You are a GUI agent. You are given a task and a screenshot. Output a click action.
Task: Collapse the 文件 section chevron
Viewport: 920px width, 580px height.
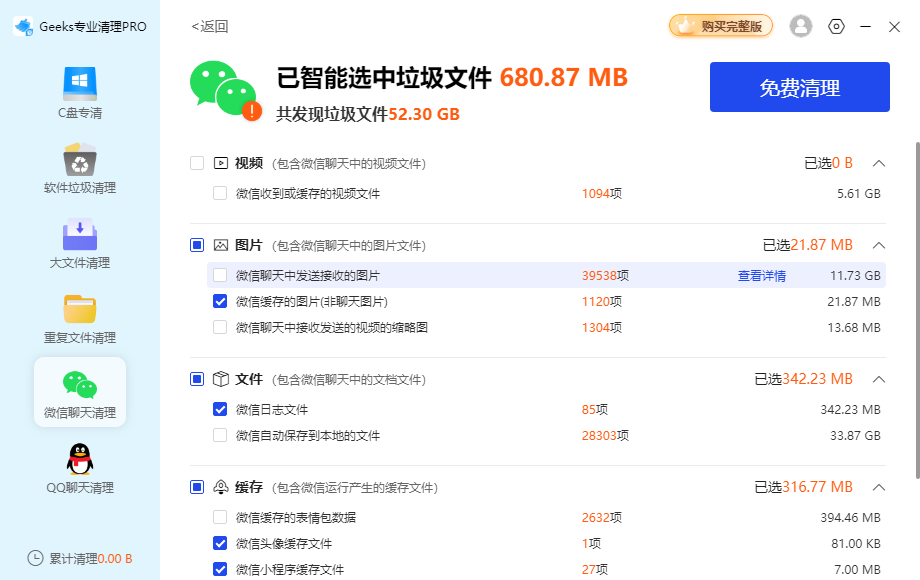pyautogui.click(x=878, y=379)
